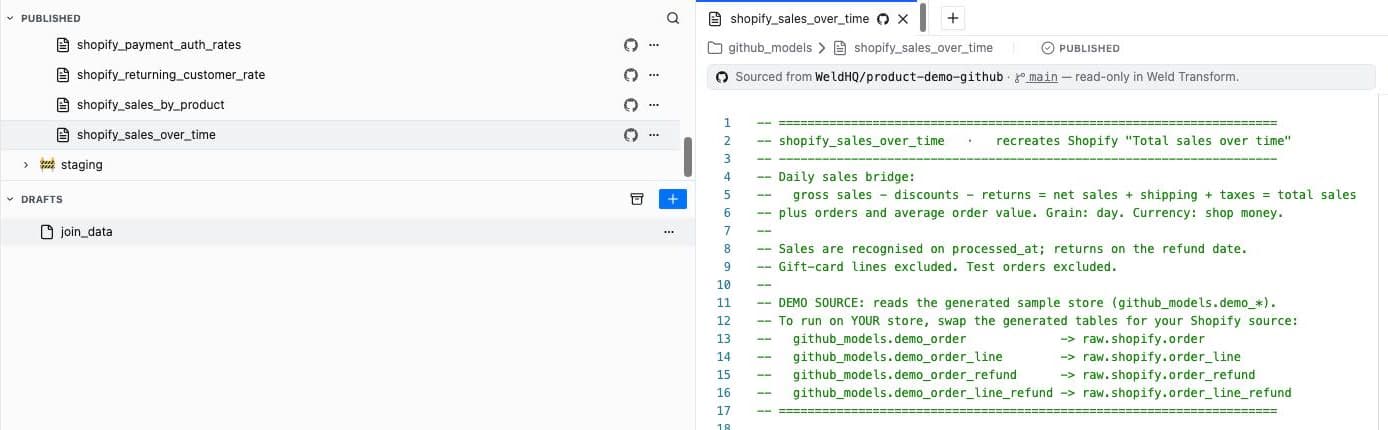The image size is (1388, 430).
Task: Open shopify_sales_by_product model
Action: 151,105
